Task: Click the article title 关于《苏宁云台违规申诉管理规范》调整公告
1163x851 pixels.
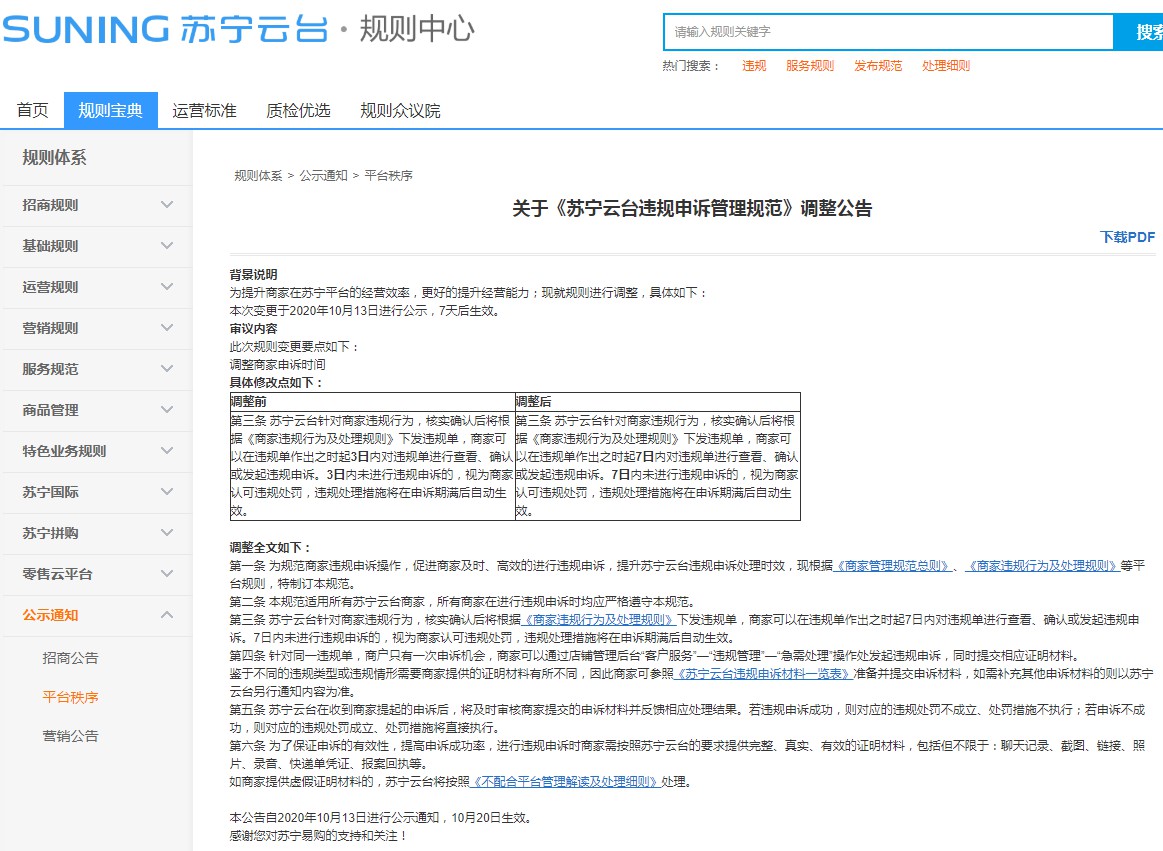Action: click(x=692, y=208)
